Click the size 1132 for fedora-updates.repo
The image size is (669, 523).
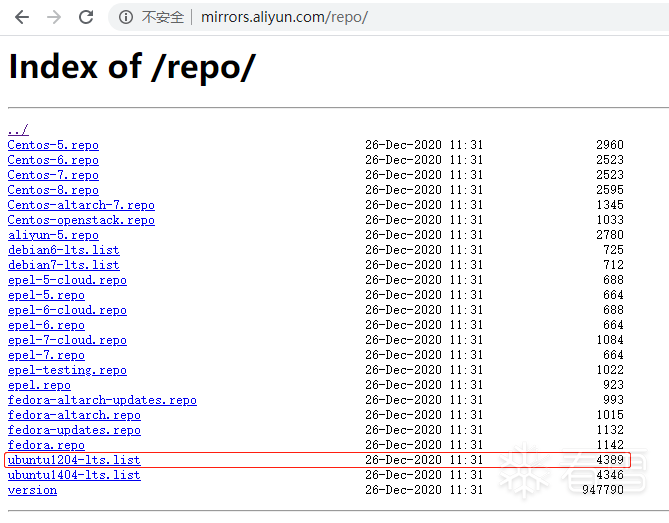click(x=610, y=430)
